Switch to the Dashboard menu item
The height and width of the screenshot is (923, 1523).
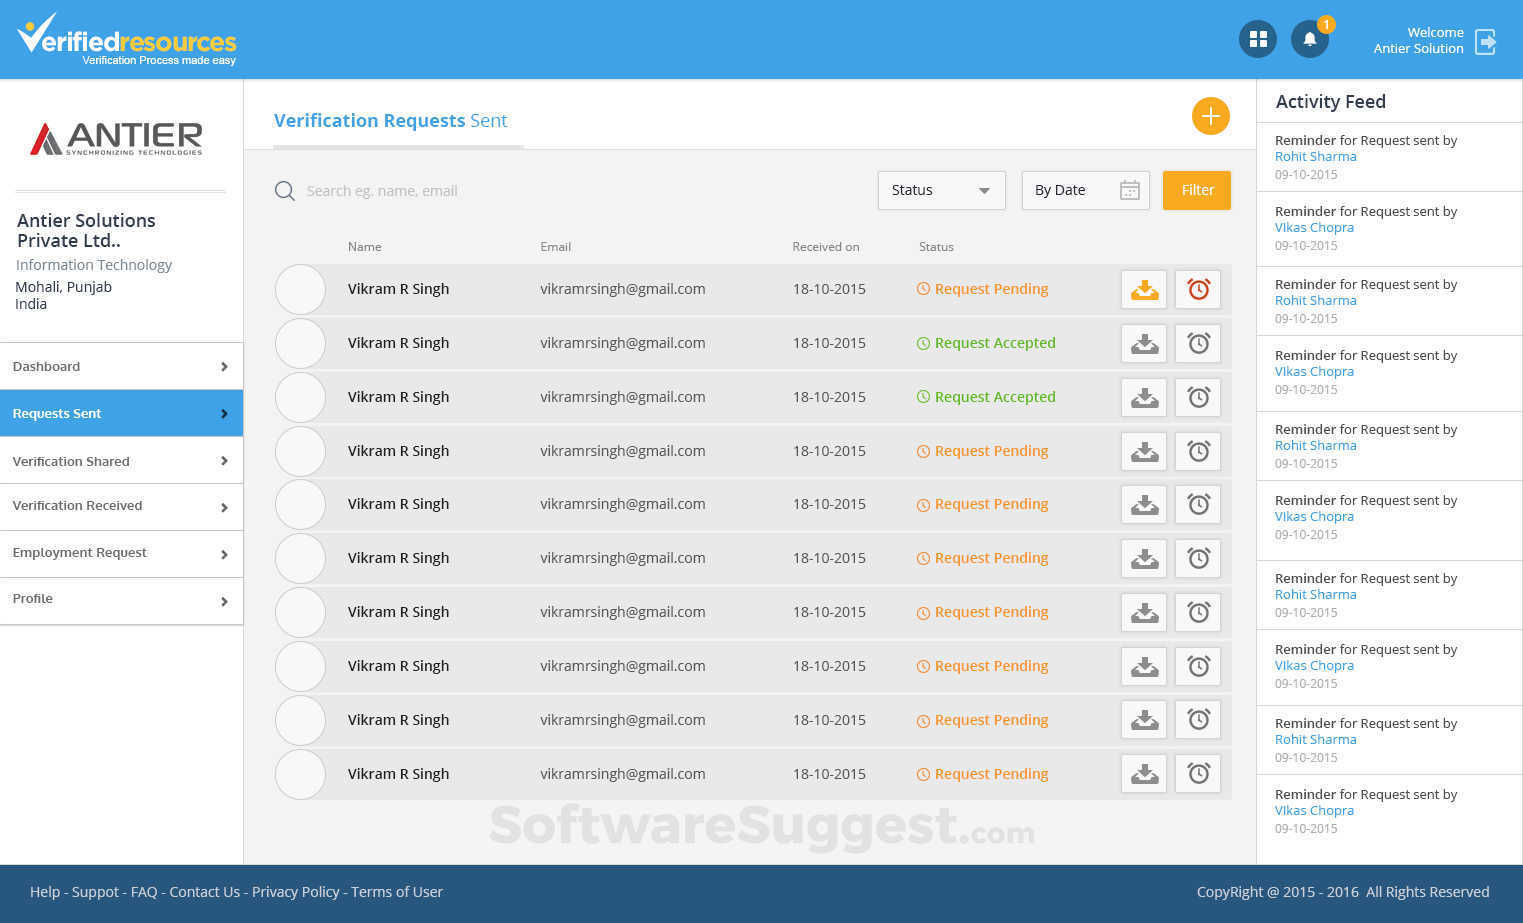pos(46,366)
